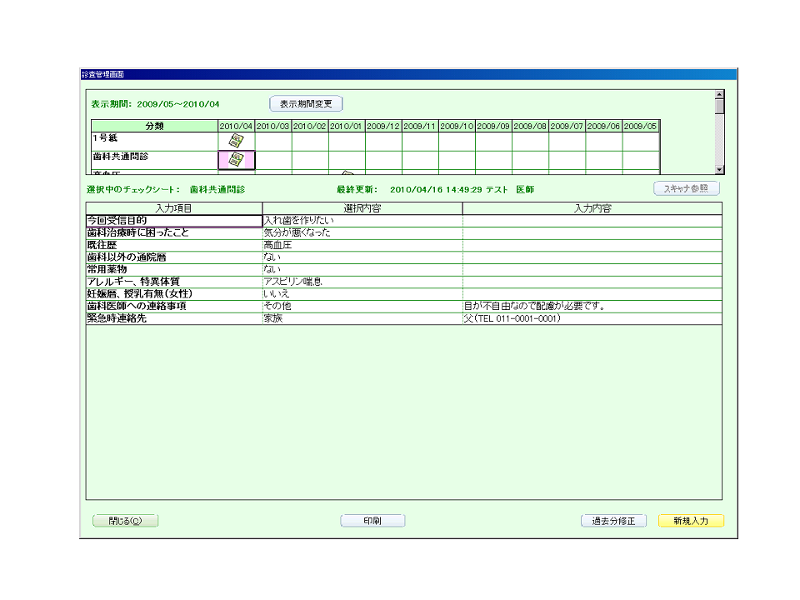The image size is (800, 600).
Task: Click the partially visible icon under 2010/01
Action: tap(347, 173)
